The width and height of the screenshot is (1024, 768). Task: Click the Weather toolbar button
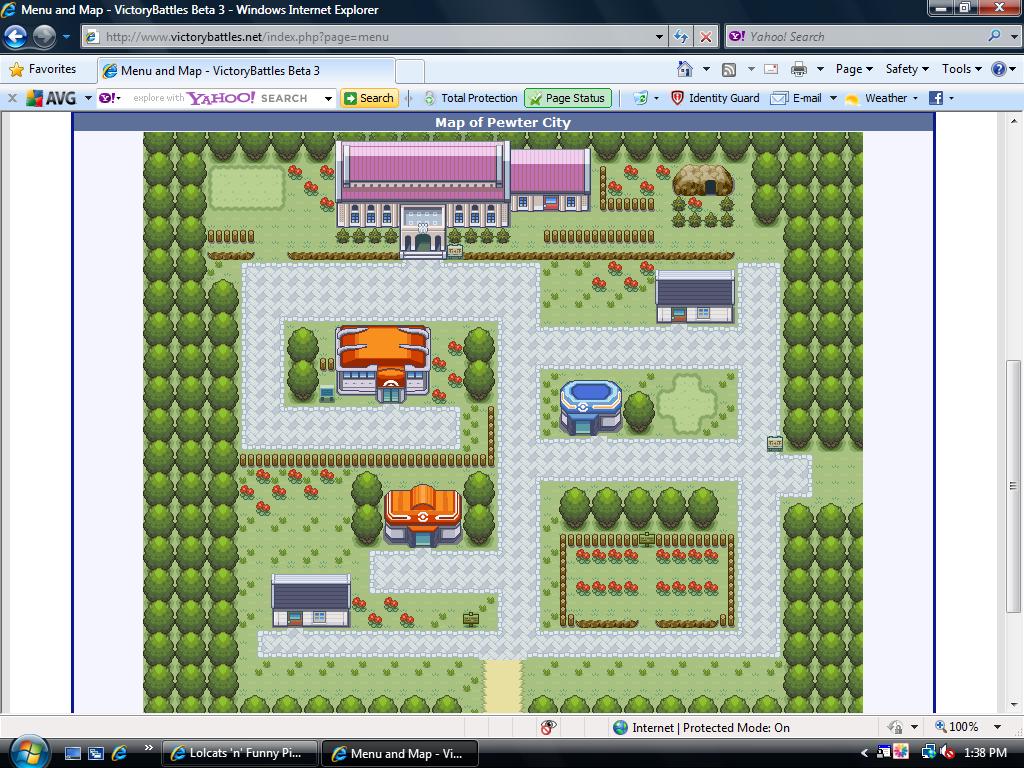coord(876,98)
